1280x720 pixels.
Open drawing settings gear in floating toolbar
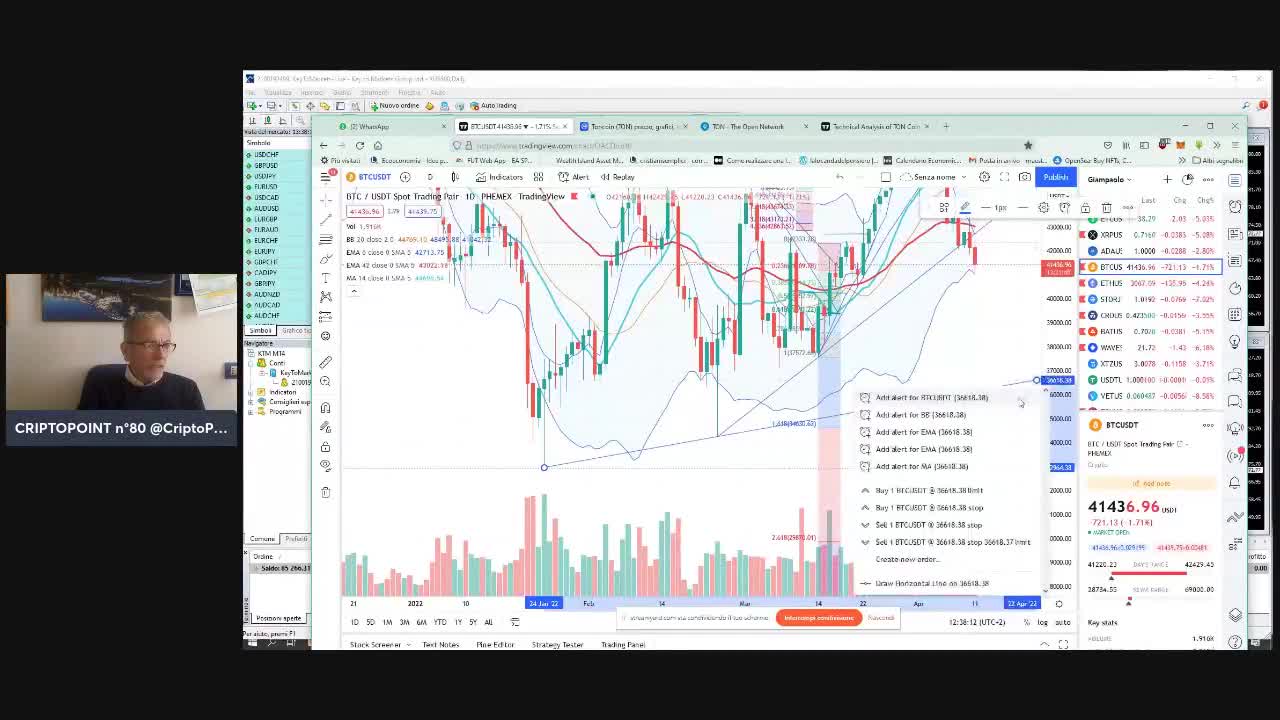coord(1043,207)
